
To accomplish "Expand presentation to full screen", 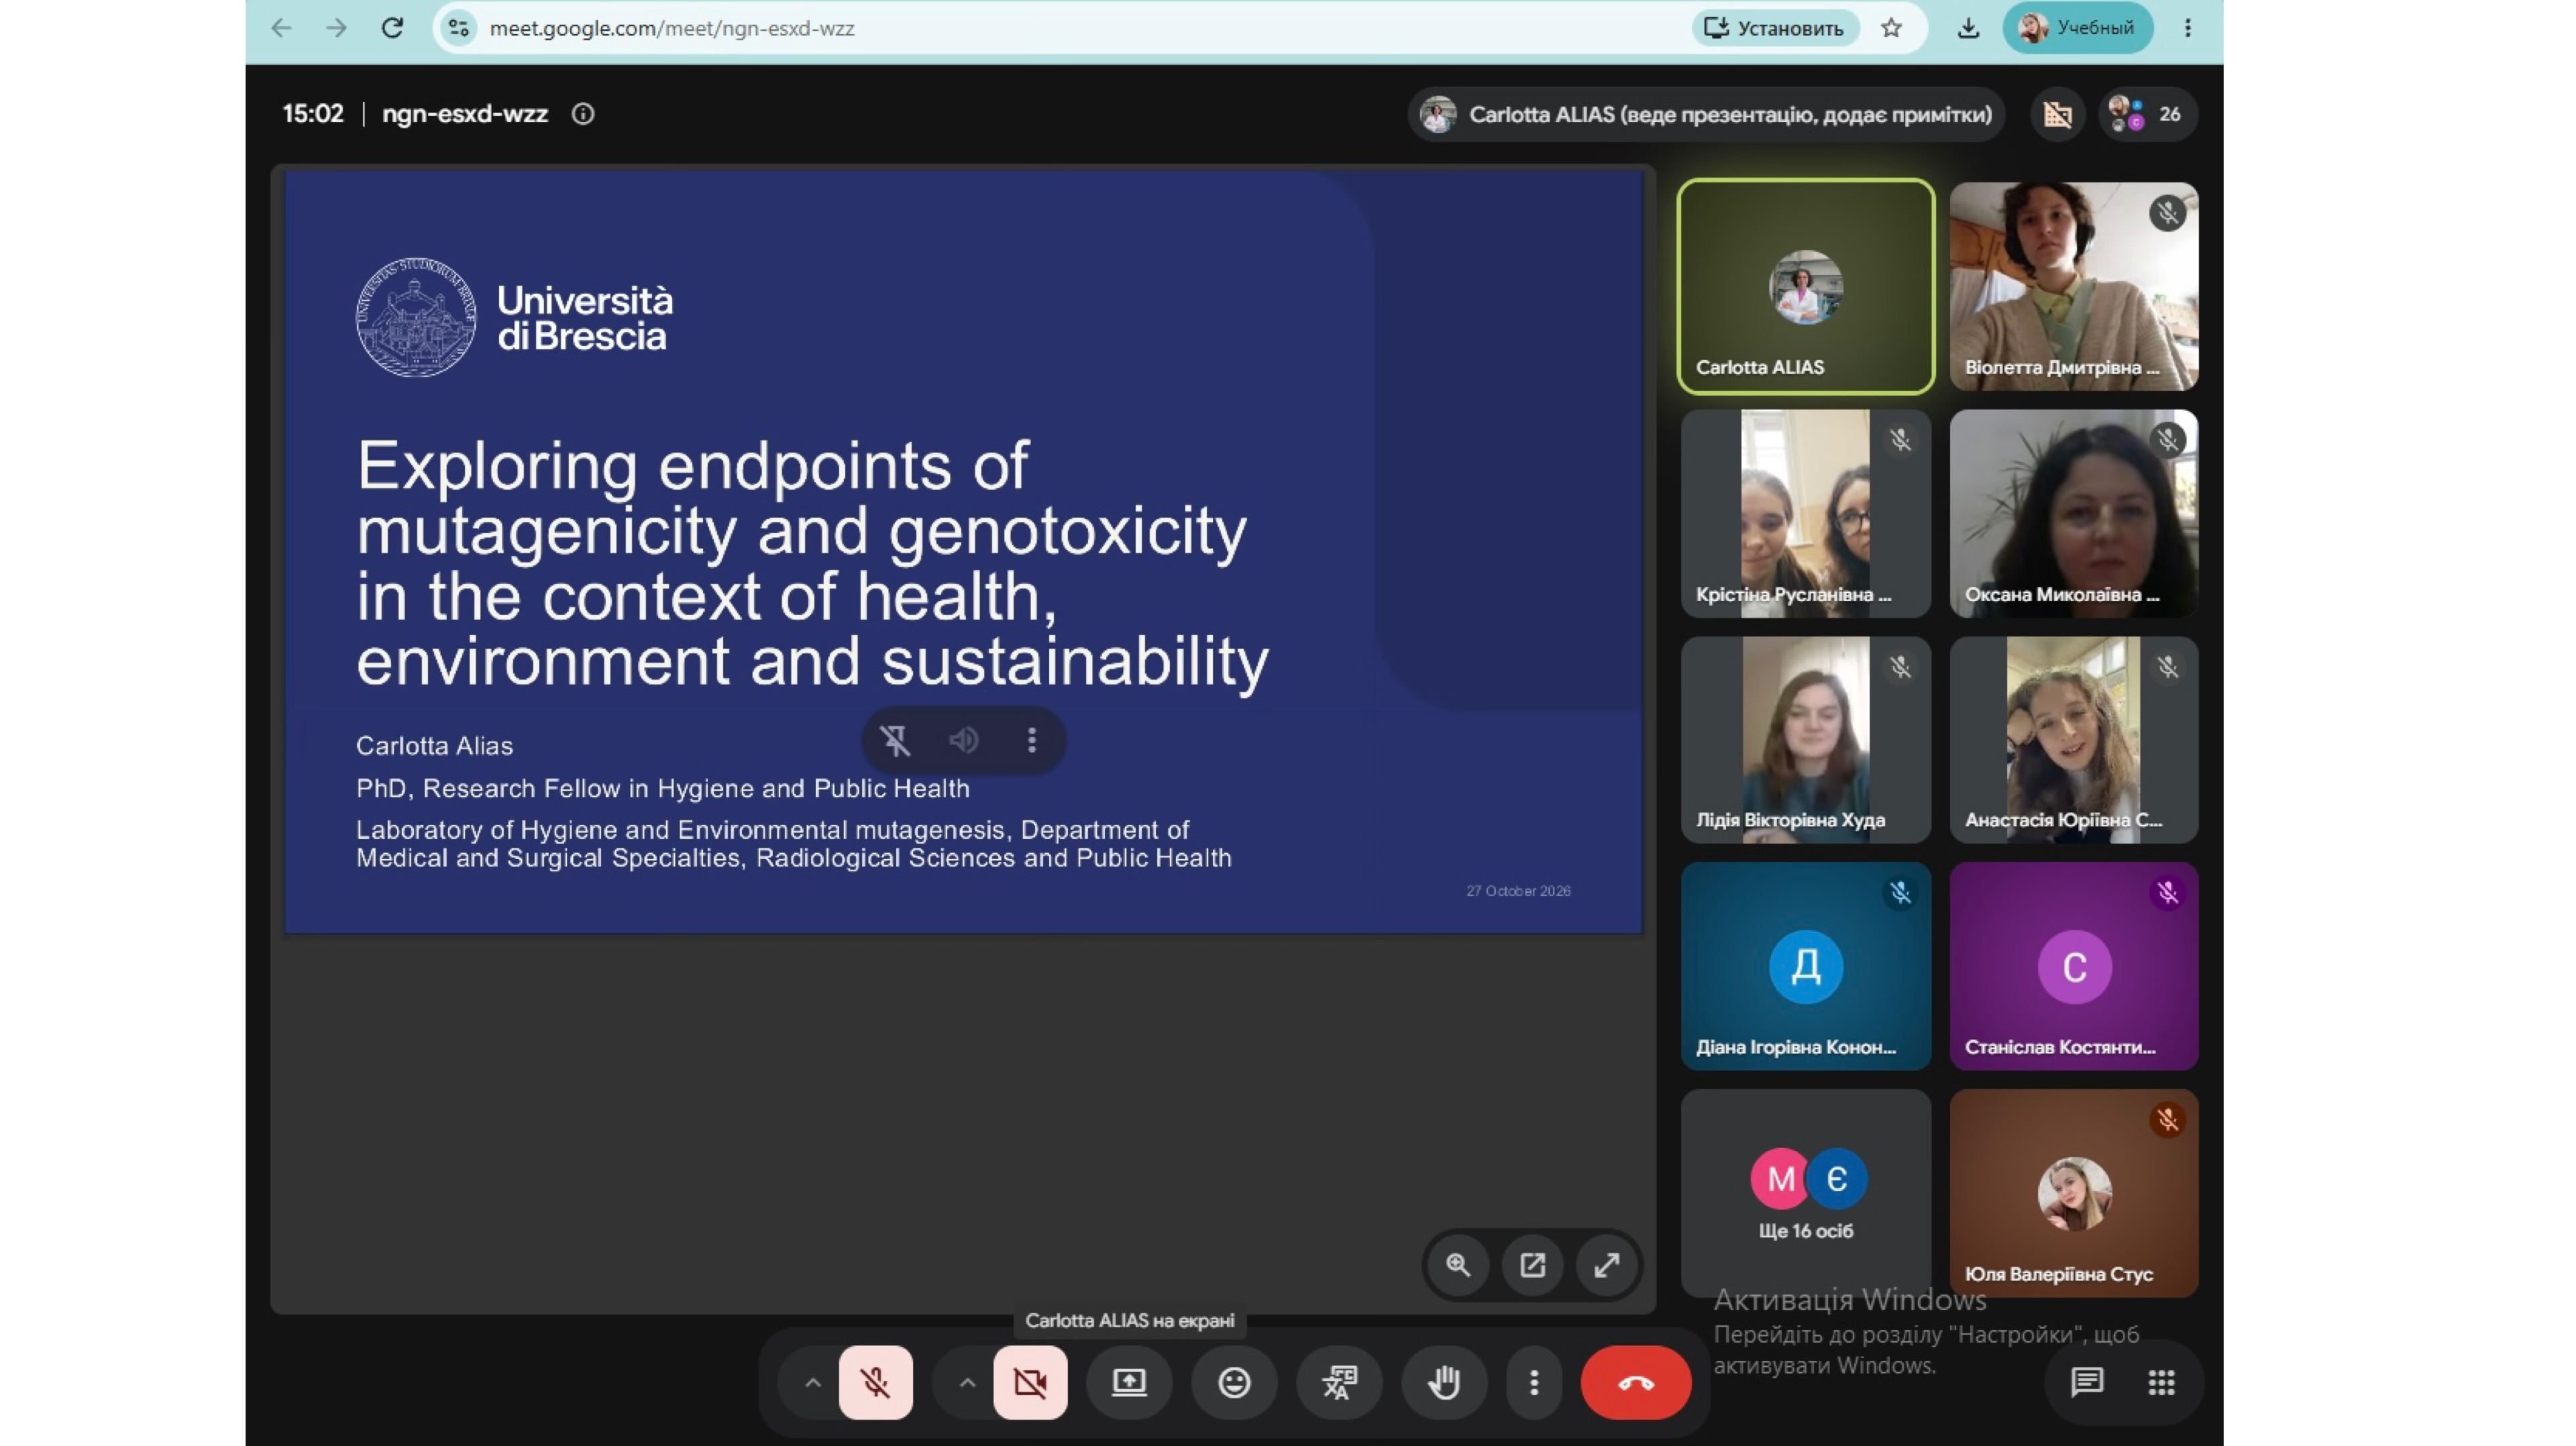I will pyautogui.click(x=1606, y=1265).
